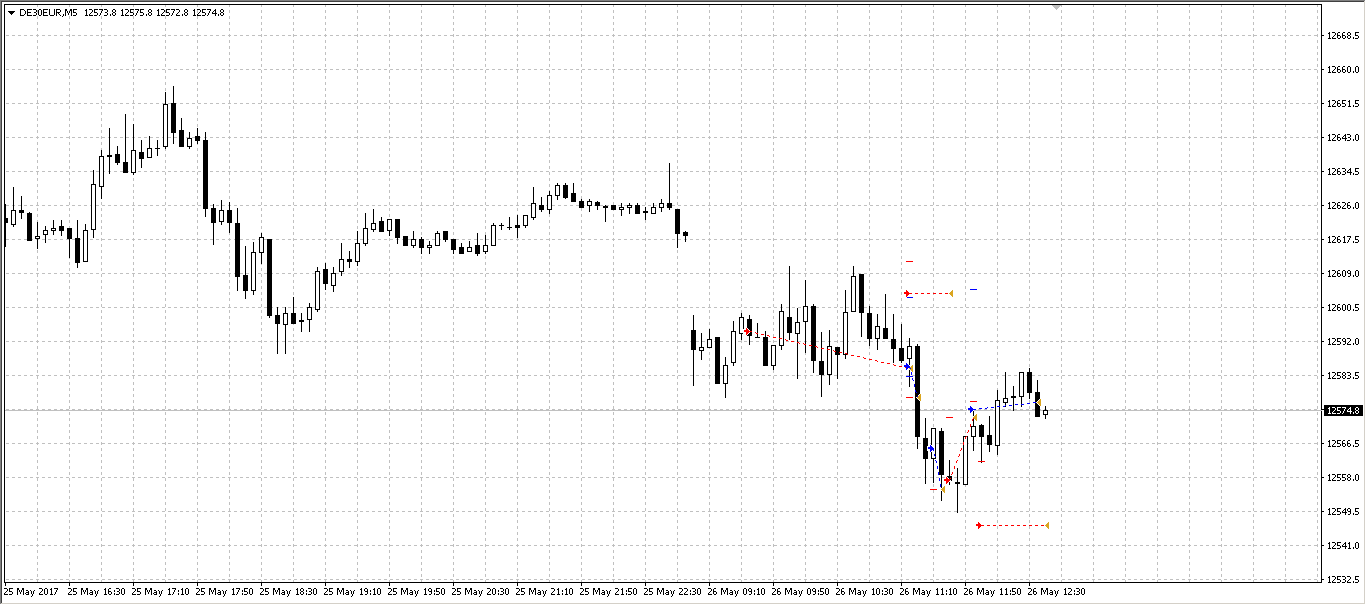This screenshot has width=1366, height=605.
Task: Click the 25 May 17:50 time label
Action: (226, 592)
